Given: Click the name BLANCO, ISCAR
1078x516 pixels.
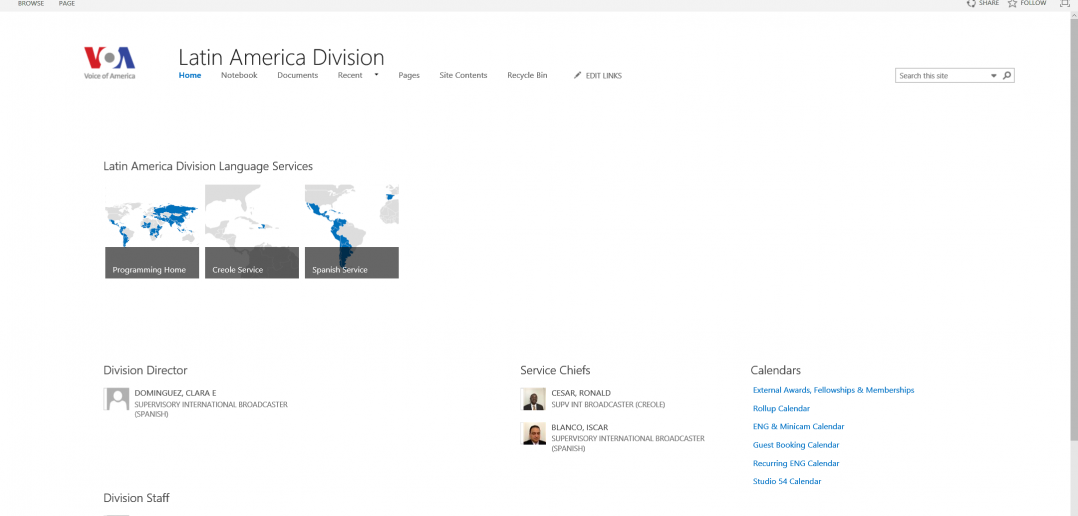Looking at the screenshot, I should (x=580, y=427).
